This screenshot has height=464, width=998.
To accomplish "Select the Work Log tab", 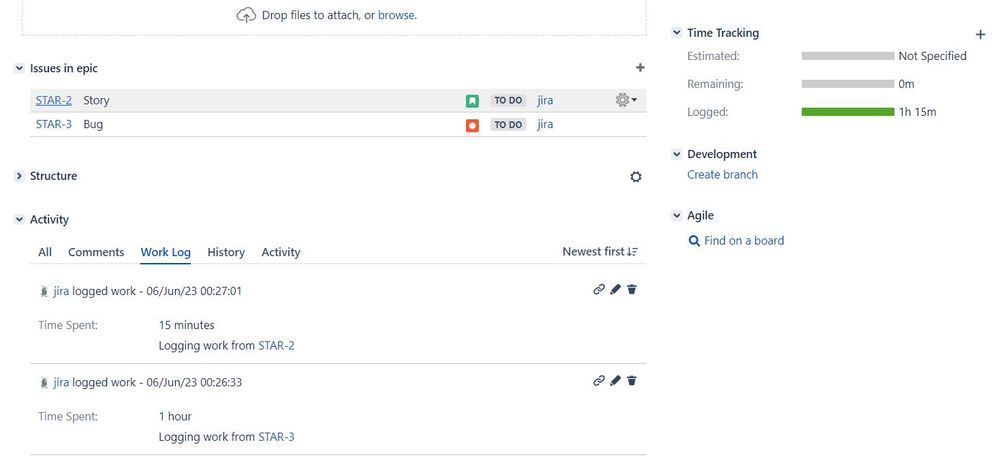I will point(165,252).
